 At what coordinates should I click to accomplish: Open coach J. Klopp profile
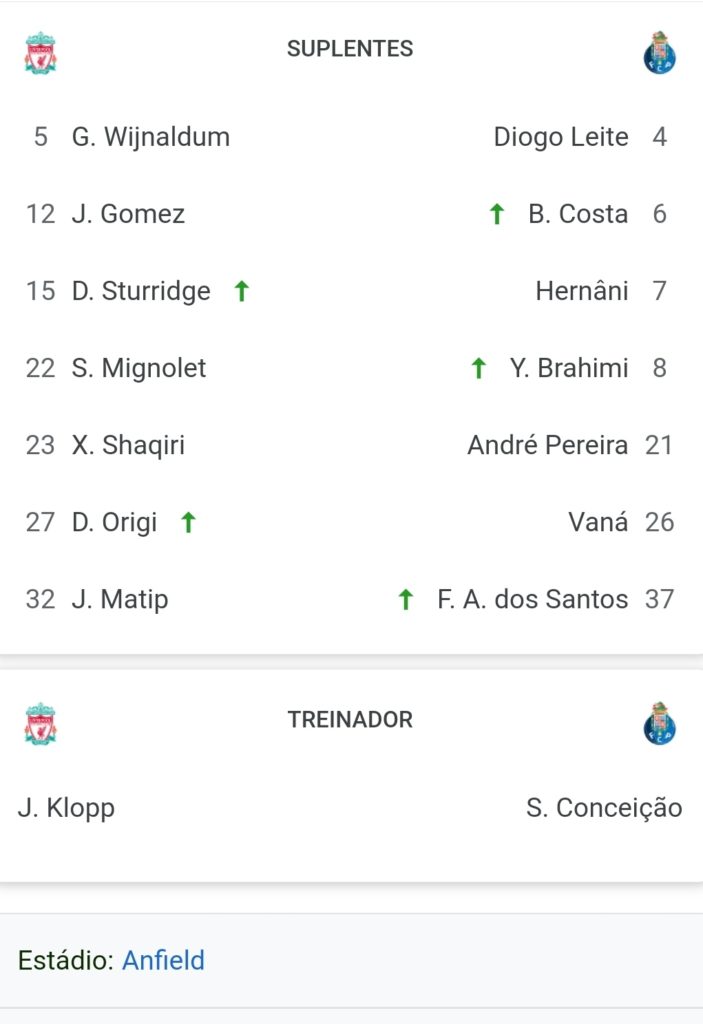66,808
